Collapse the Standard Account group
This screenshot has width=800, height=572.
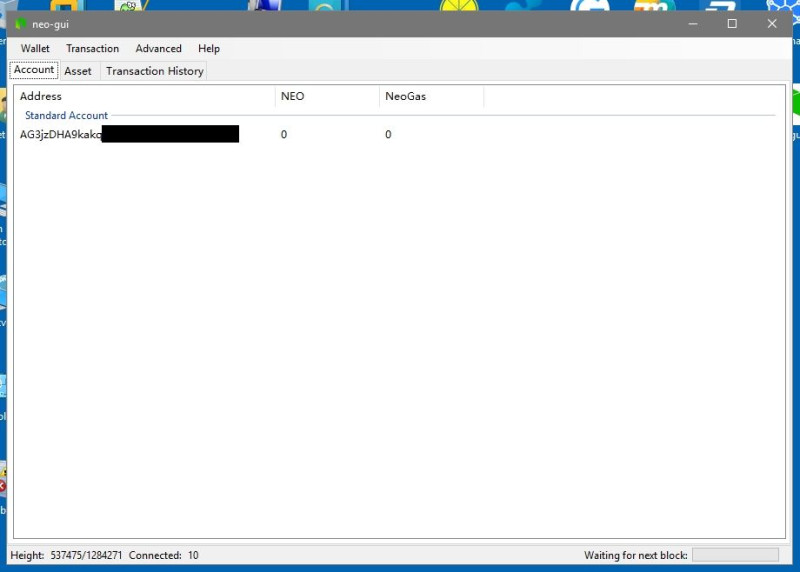pyautogui.click(x=66, y=115)
